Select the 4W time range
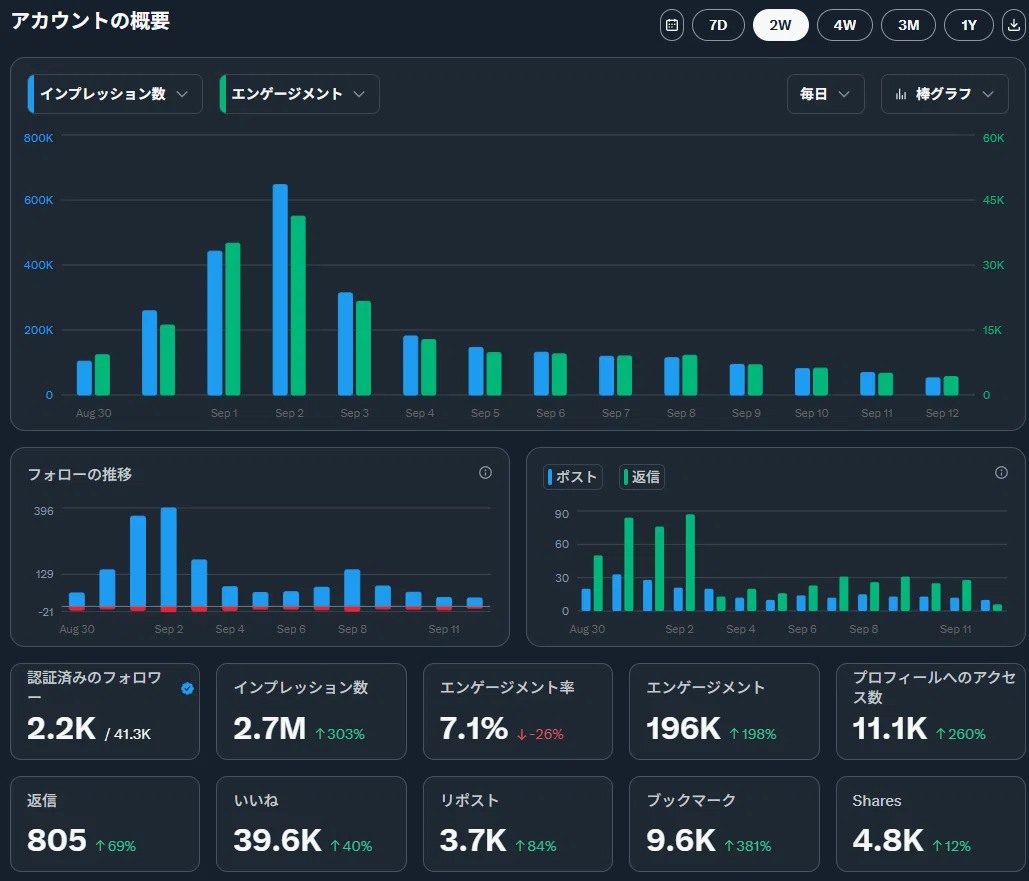 coord(845,25)
